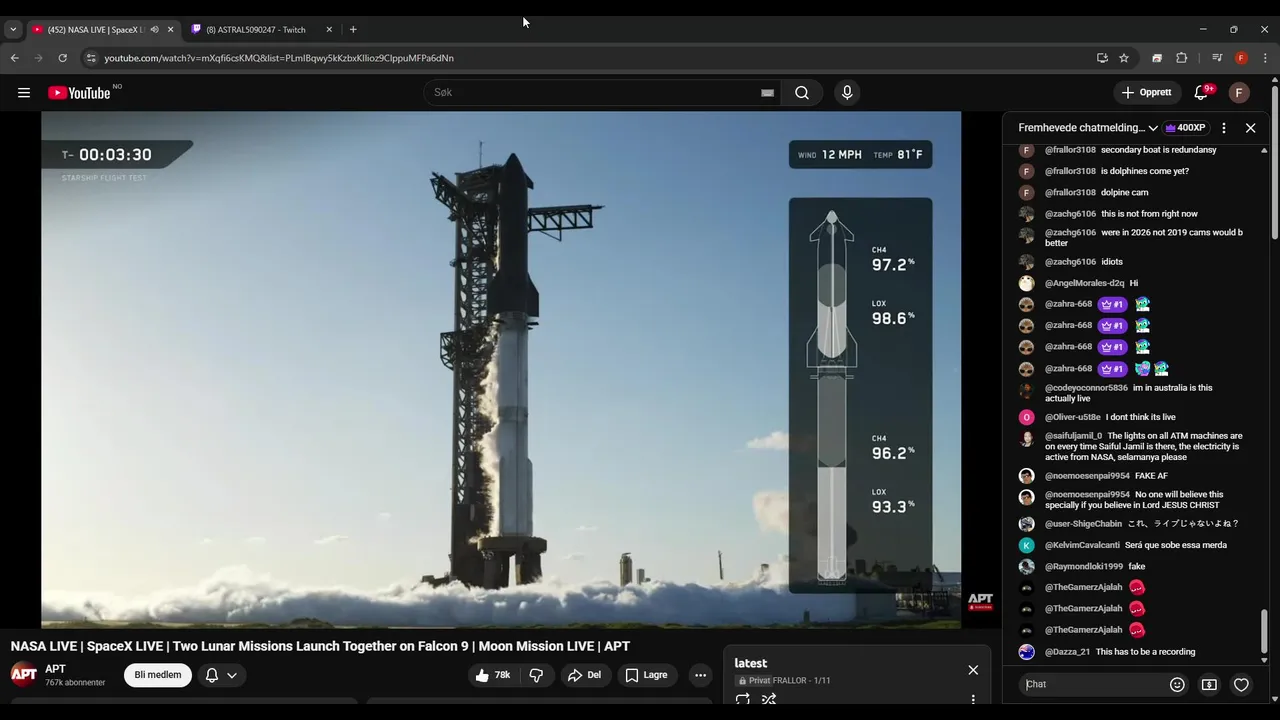Click the video title NASA LIVE SpaceX LIVE
Viewport: 1280px width, 720px height.
coord(320,647)
